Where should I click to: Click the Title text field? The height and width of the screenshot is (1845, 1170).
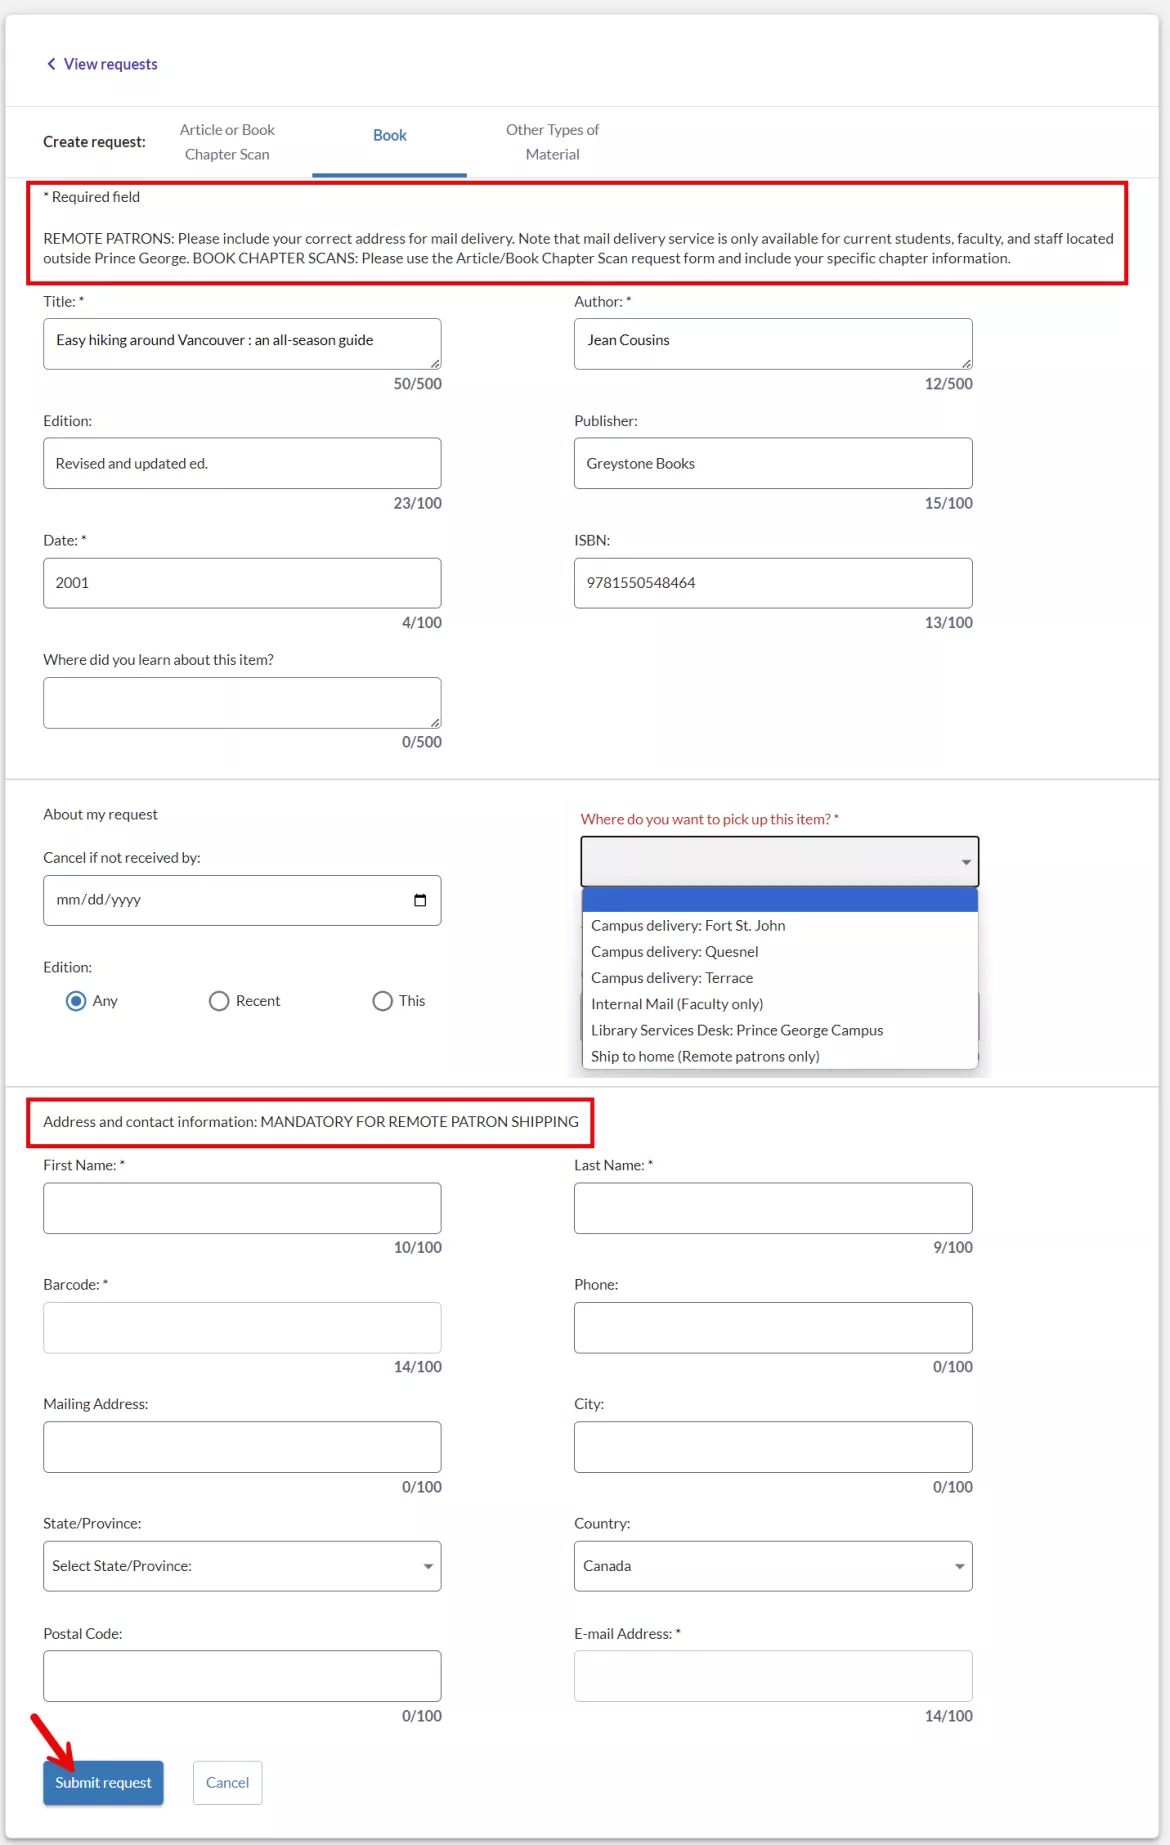click(x=242, y=344)
